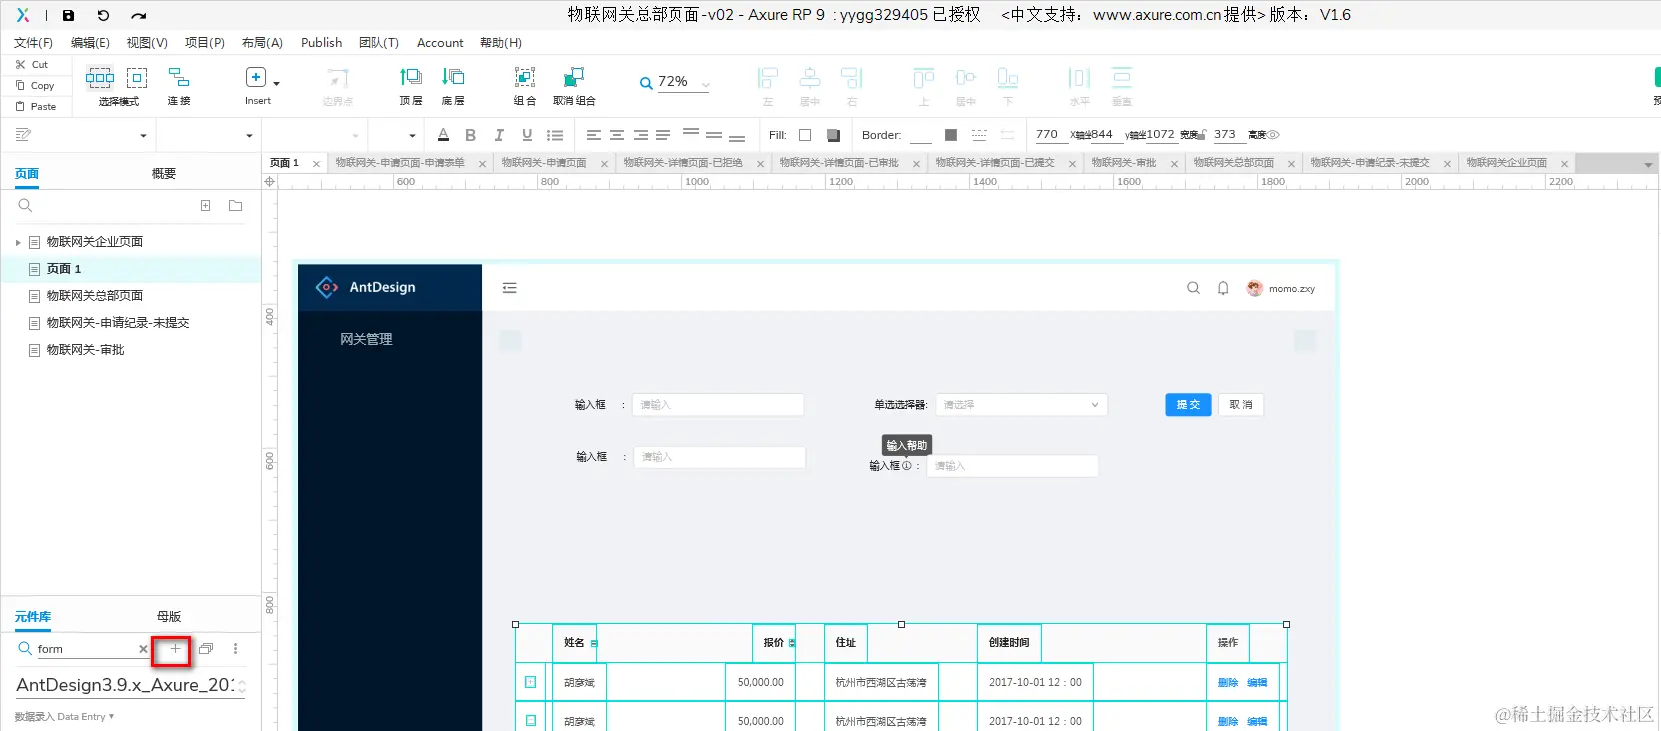
Task: Open the Account menu
Action: [x=440, y=43]
